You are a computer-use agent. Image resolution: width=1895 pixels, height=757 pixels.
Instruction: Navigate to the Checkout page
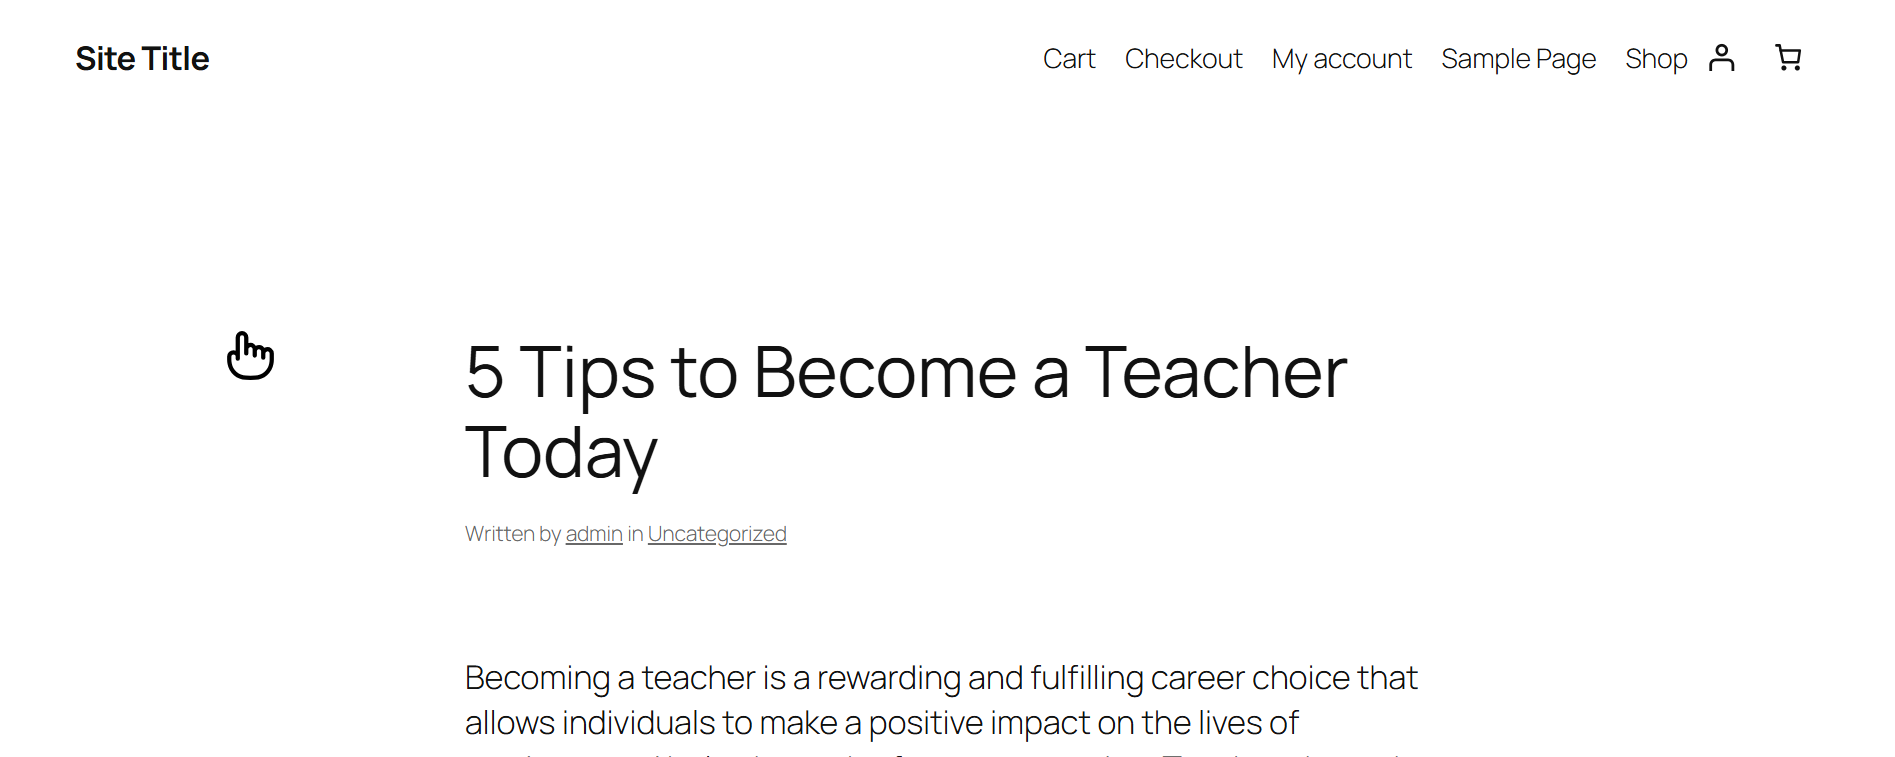click(1183, 59)
